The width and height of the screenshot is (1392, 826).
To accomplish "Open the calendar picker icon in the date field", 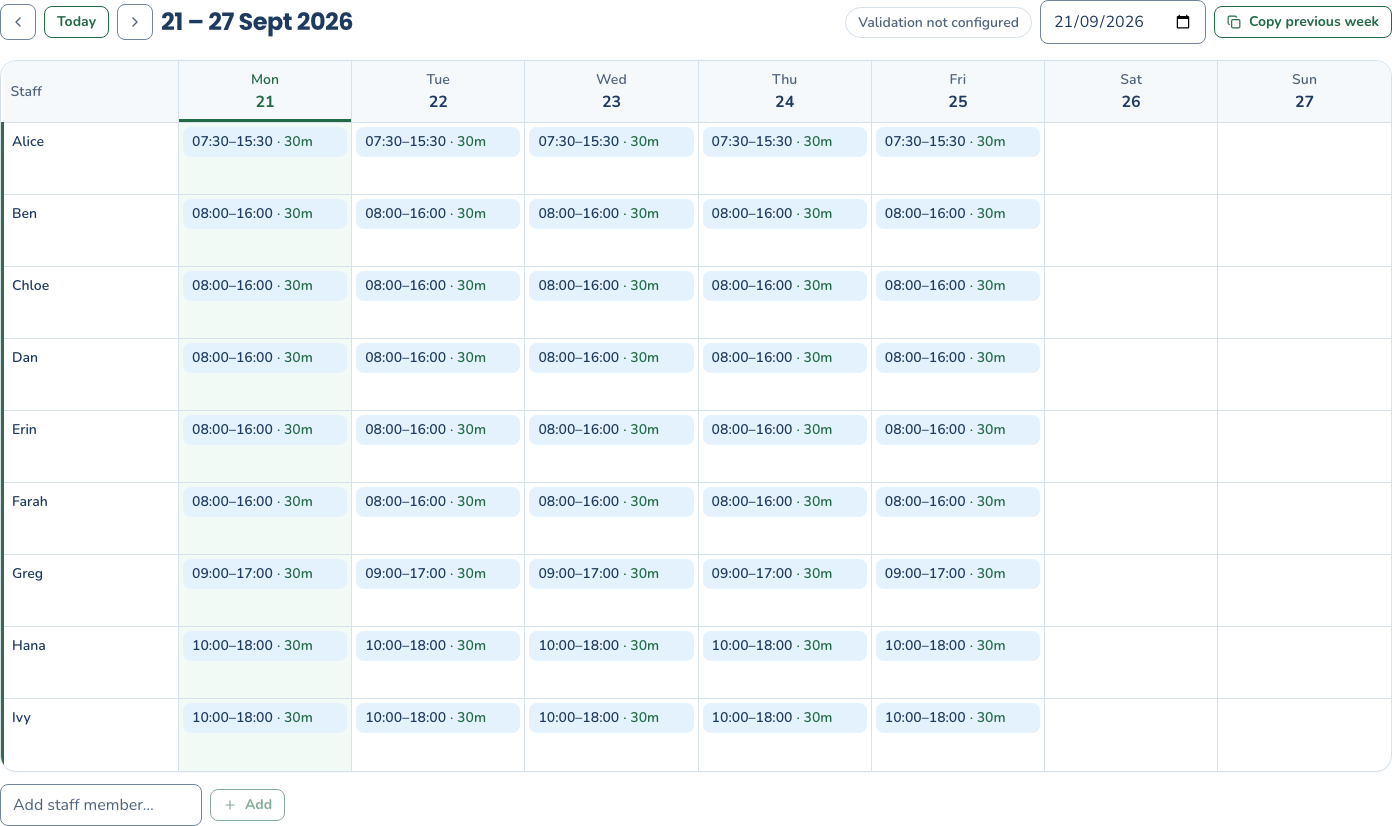I will pyautogui.click(x=1183, y=22).
